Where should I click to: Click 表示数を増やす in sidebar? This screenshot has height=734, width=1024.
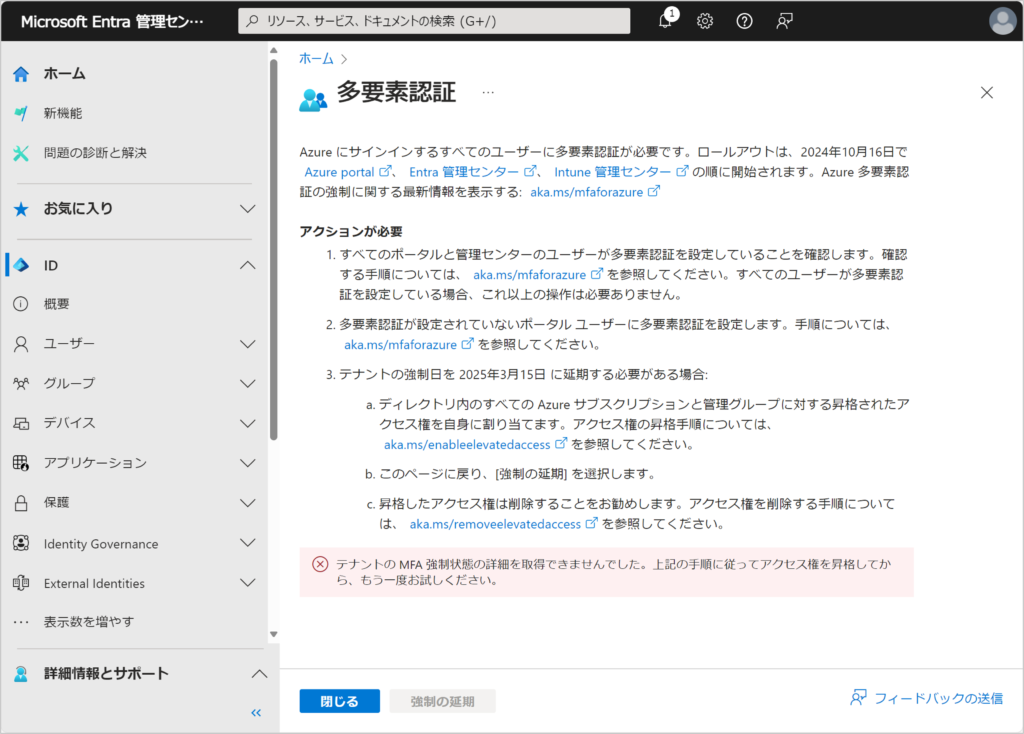click(89, 622)
